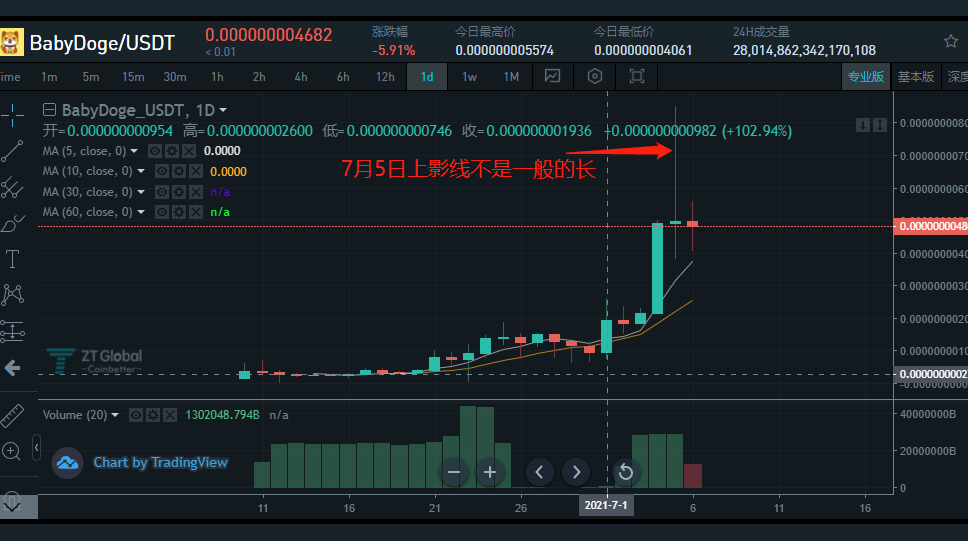The image size is (968, 541).
Task: Select the crosshair cursor tool
Action: (x=12, y=115)
